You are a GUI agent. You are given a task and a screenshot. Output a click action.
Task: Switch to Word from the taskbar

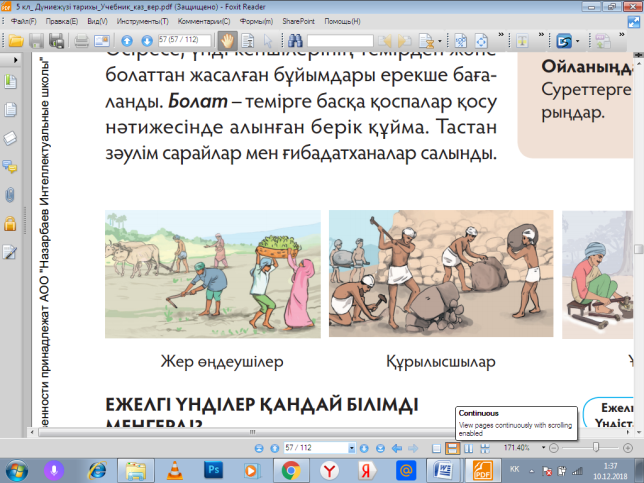tap(444, 471)
